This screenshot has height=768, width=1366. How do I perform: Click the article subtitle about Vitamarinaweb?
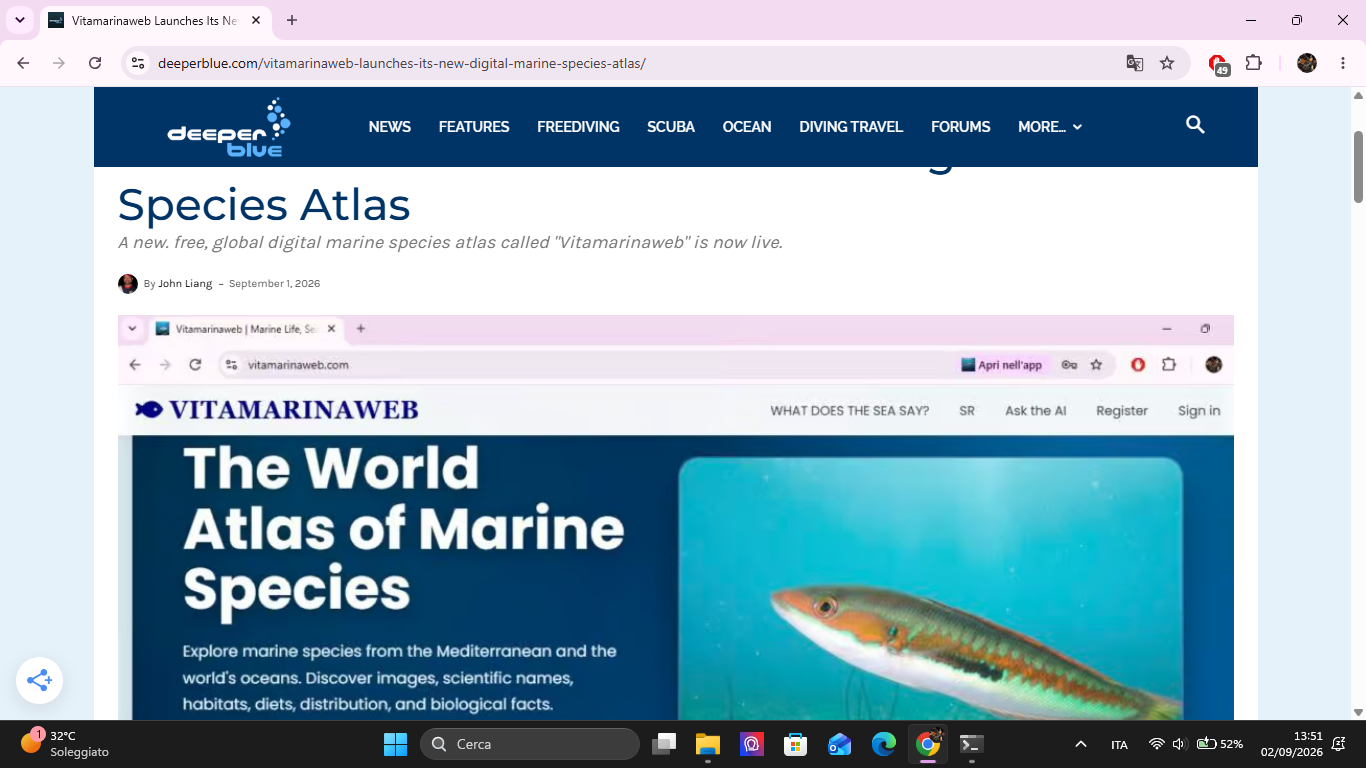450,243
